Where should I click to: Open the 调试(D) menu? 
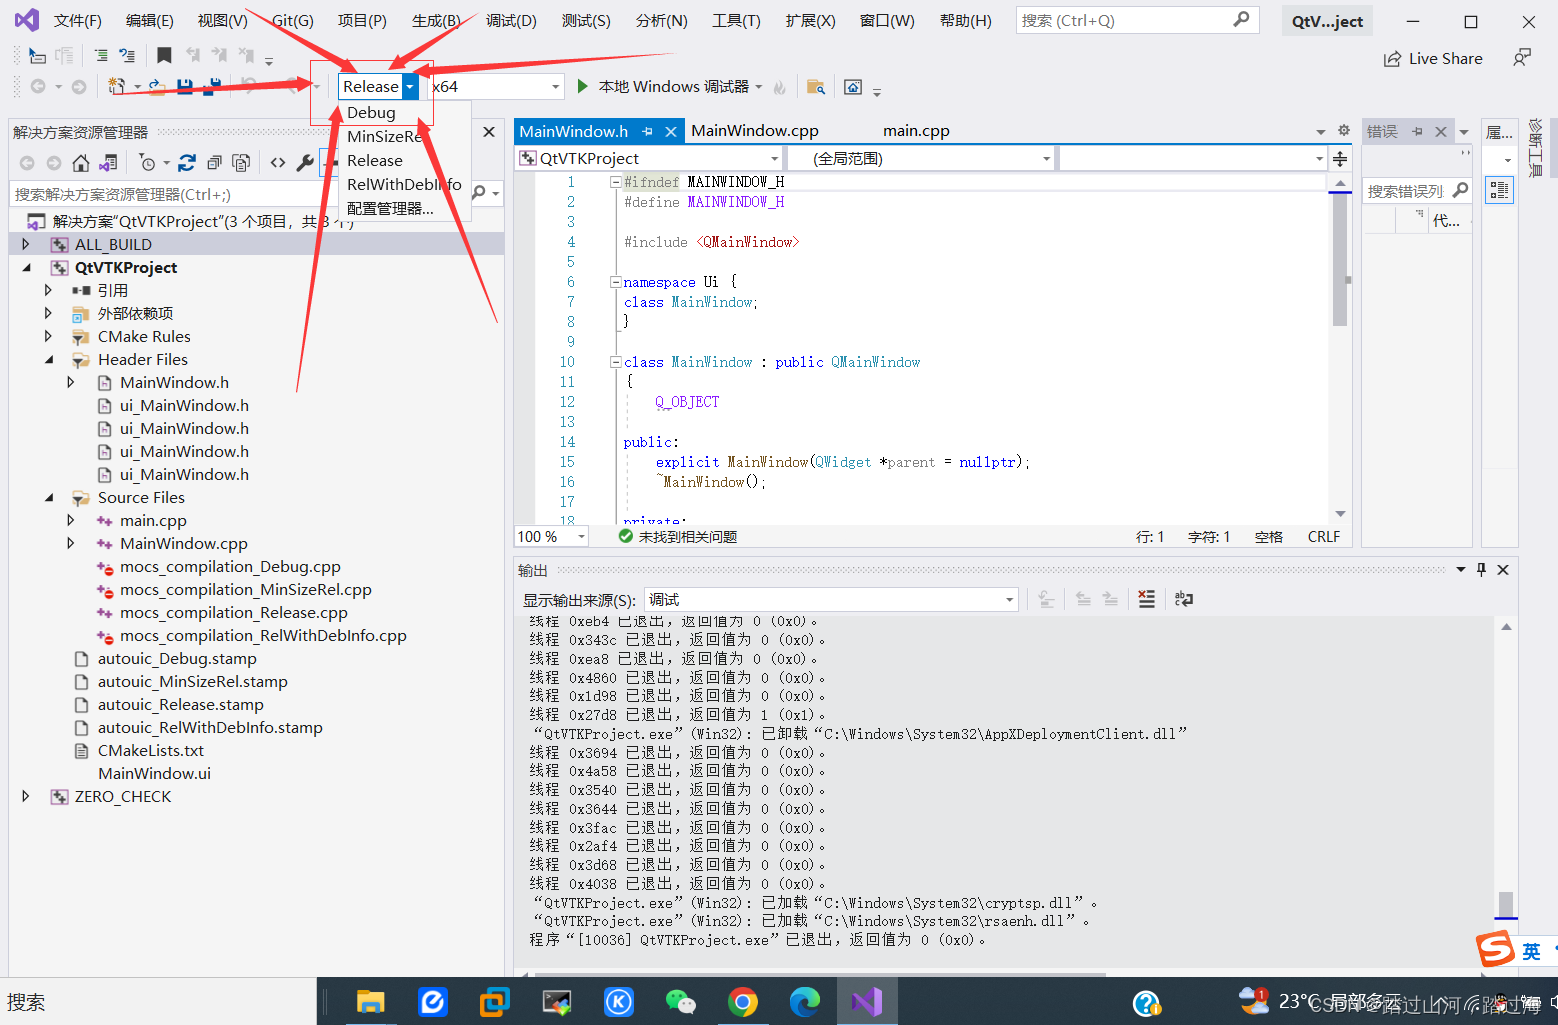[x=511, y=20]
